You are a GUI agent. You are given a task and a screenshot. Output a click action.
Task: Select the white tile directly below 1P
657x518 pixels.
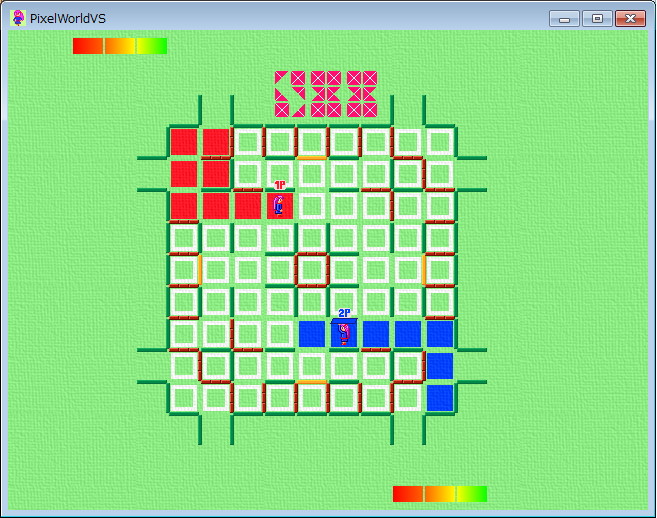[280, 238]
